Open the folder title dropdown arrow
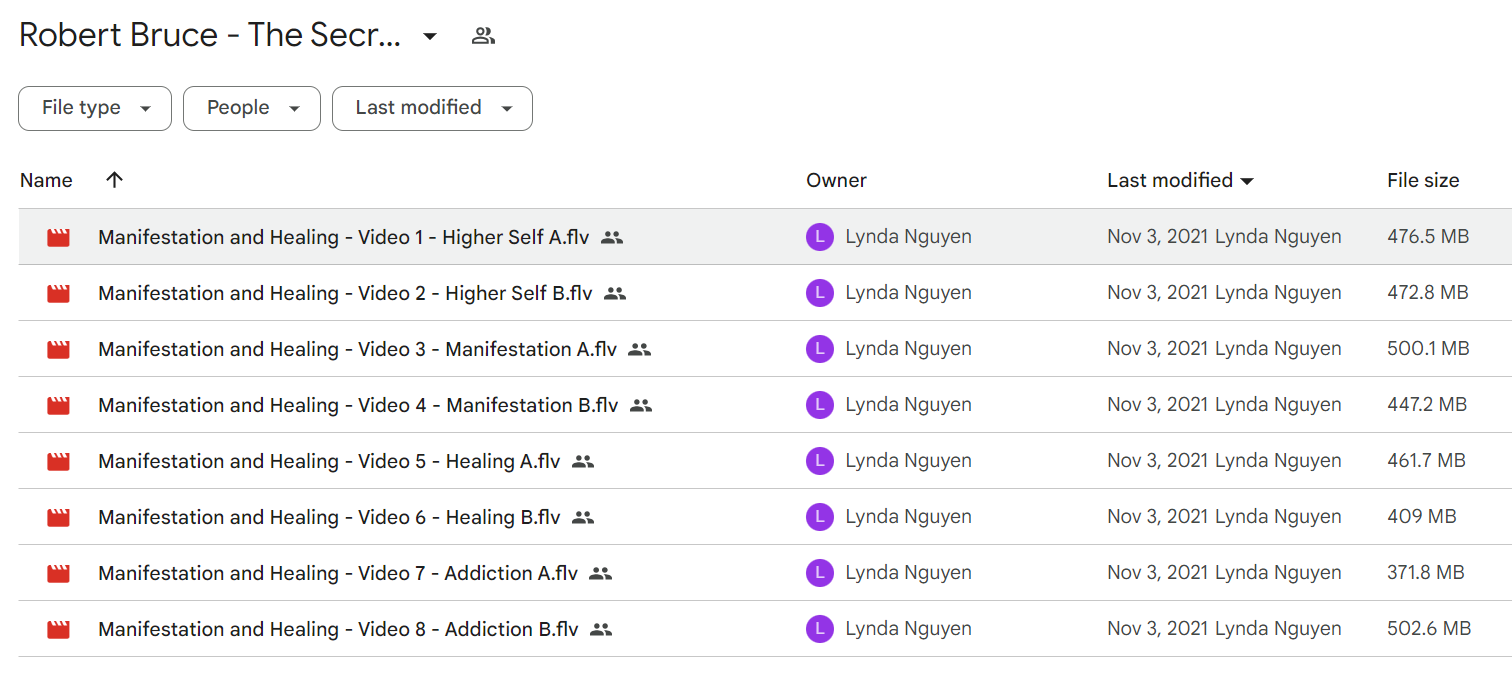The height and width of the screenshot is (683, 1512). point(430,37)
